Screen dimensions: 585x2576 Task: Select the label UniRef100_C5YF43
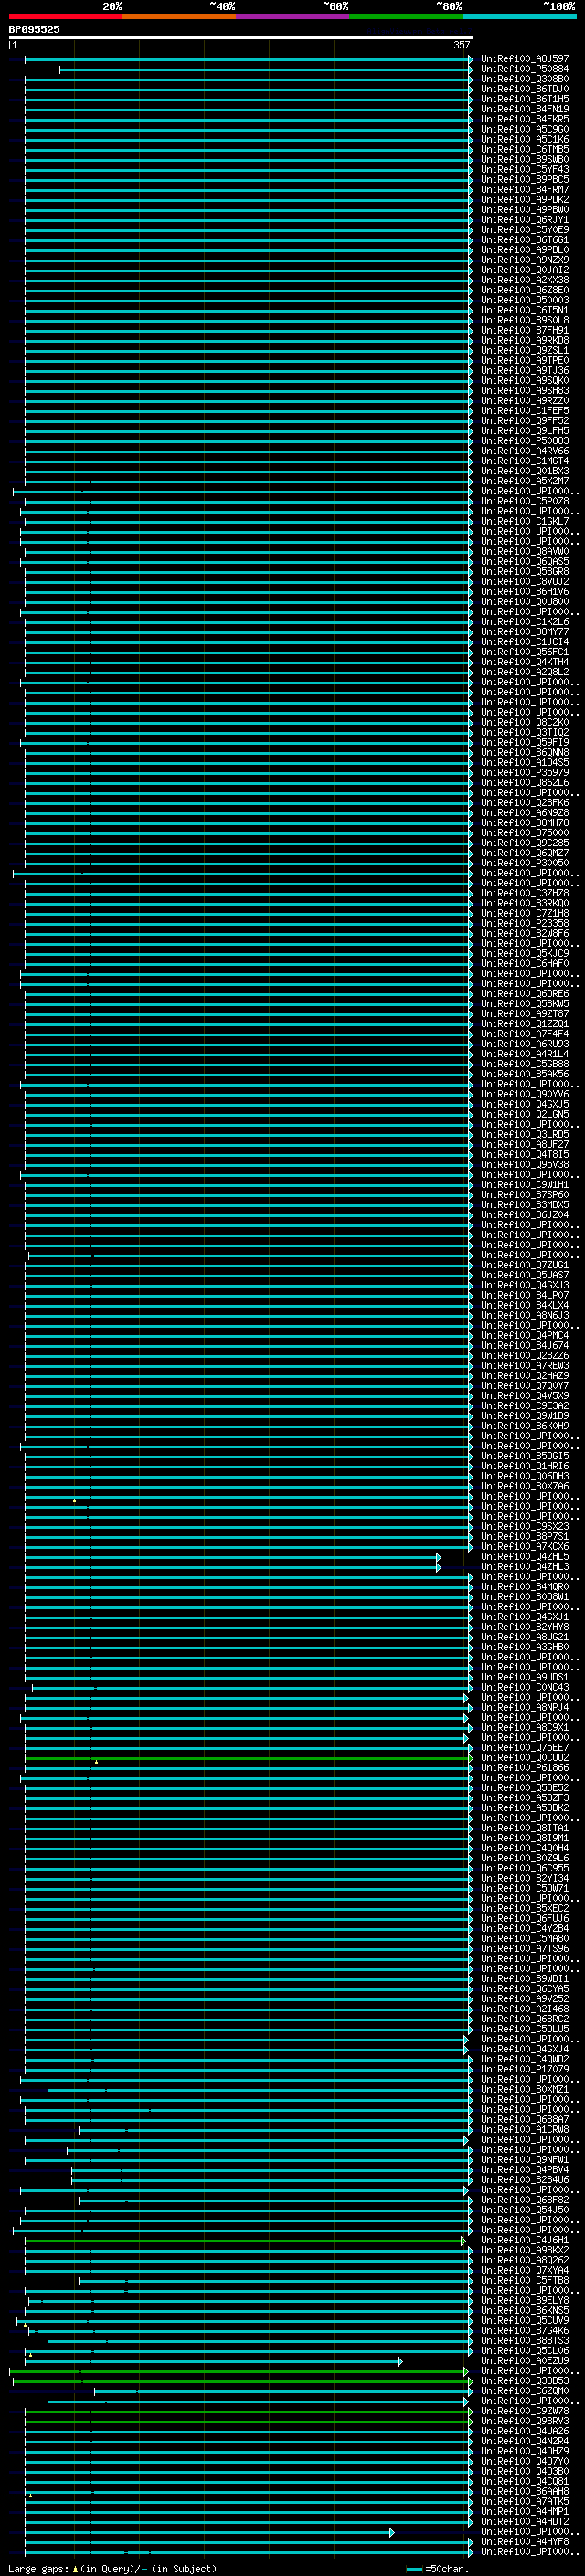click(x=525, y=169)
